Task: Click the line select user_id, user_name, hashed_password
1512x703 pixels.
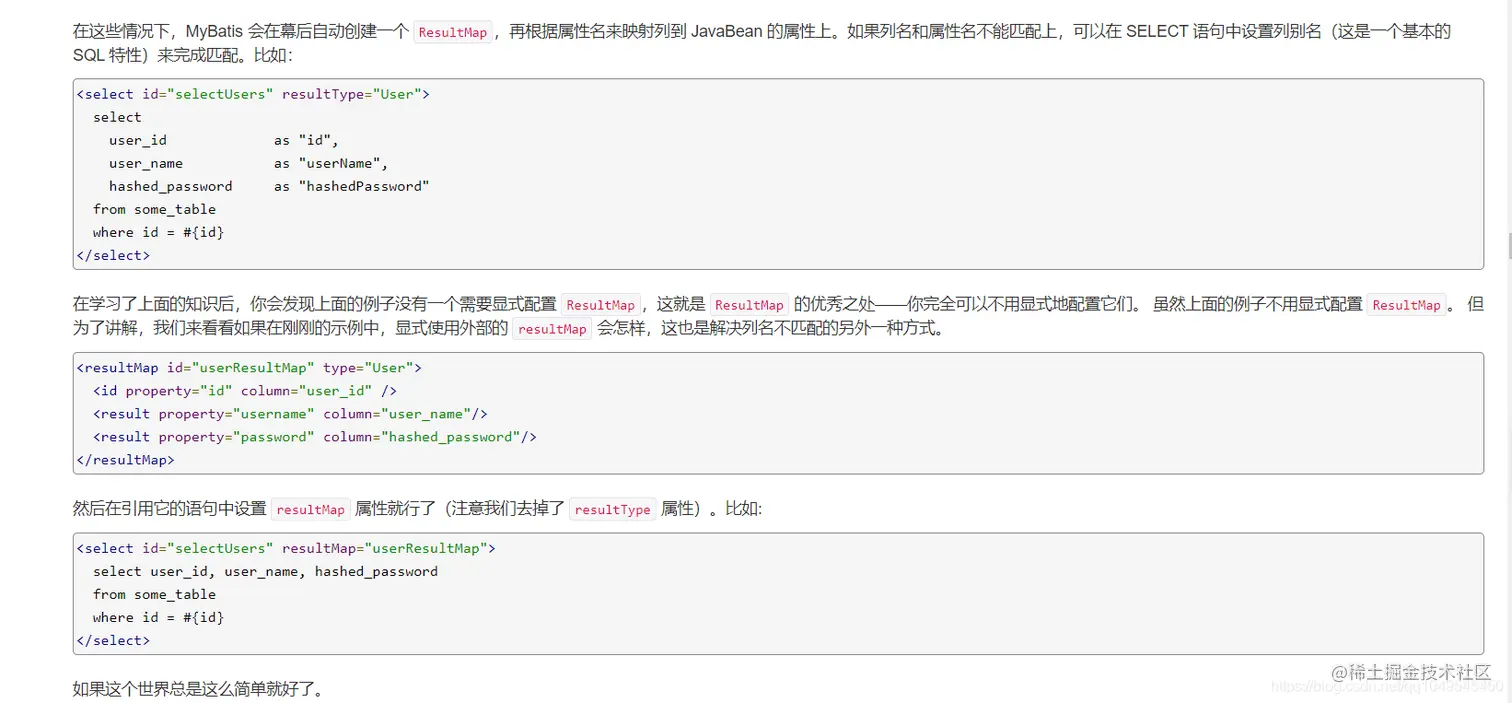Action: coord(265,571)
